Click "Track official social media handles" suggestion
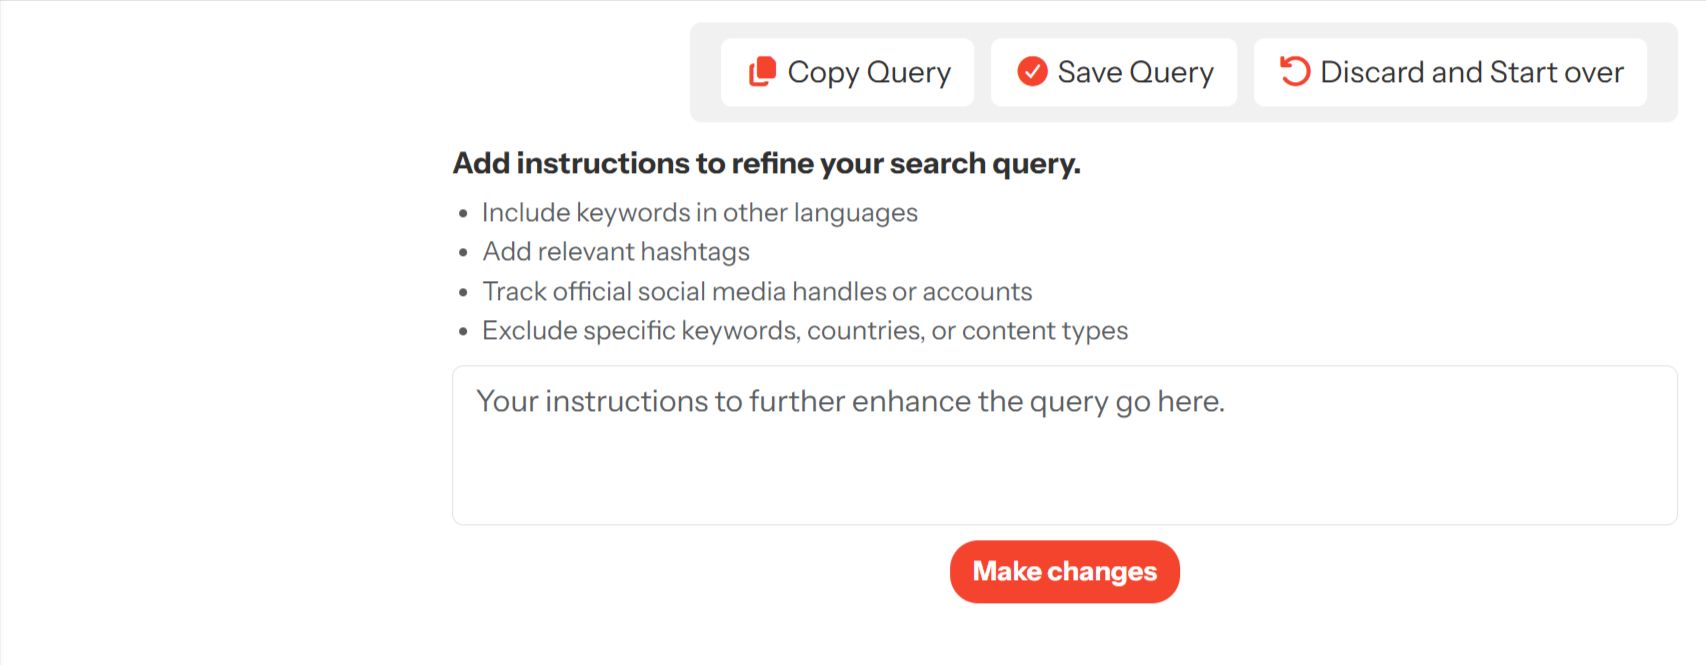 757,292
